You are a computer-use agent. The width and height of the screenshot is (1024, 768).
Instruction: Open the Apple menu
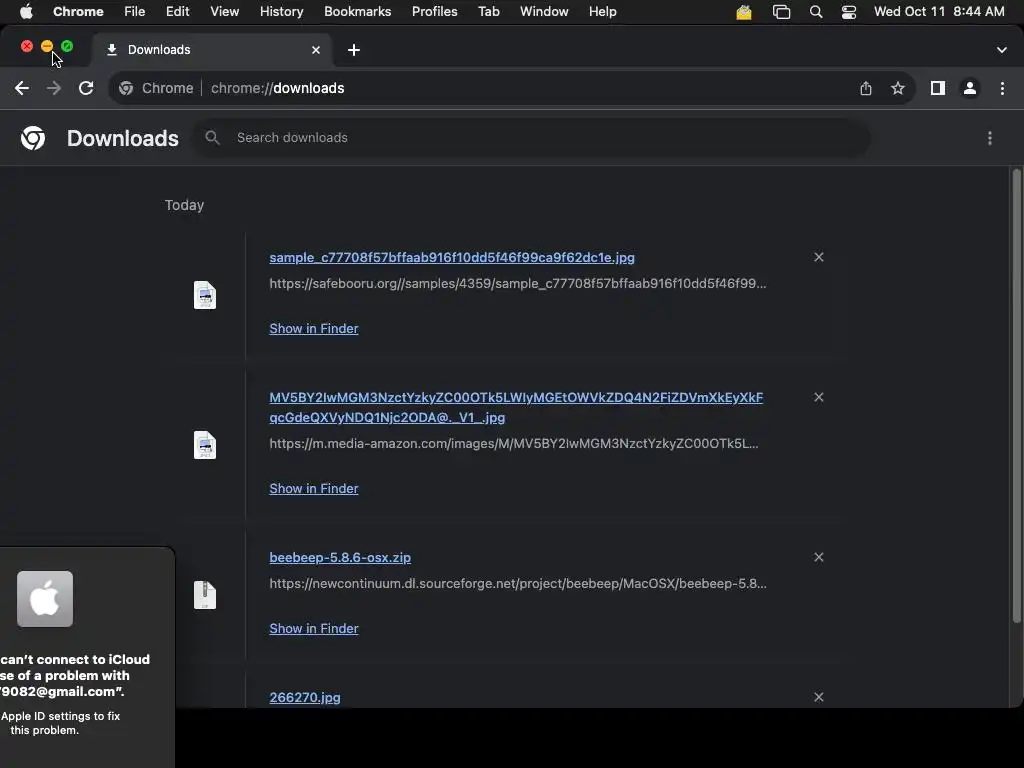(x=26, y=12)
